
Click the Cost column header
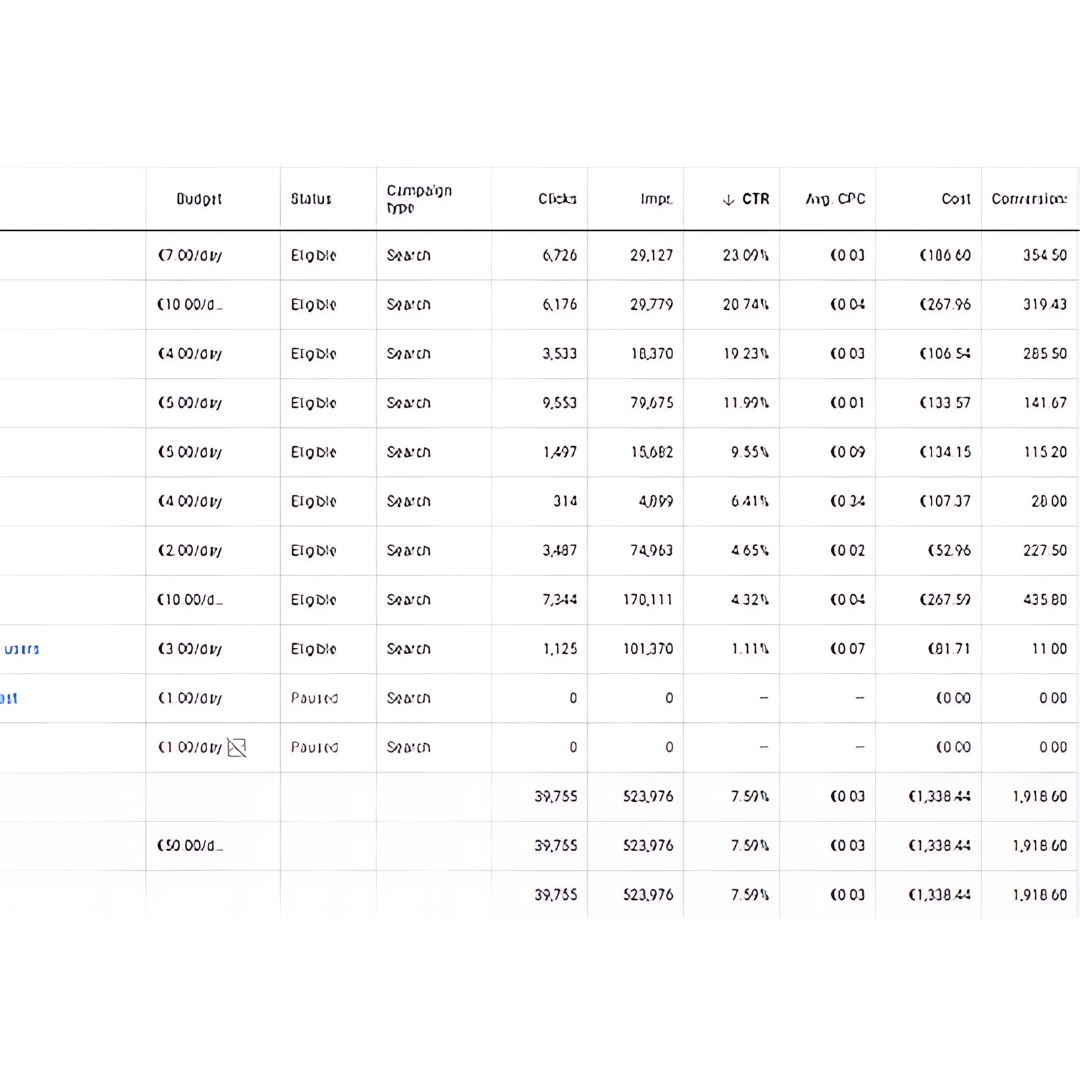(x=955, y=199)
